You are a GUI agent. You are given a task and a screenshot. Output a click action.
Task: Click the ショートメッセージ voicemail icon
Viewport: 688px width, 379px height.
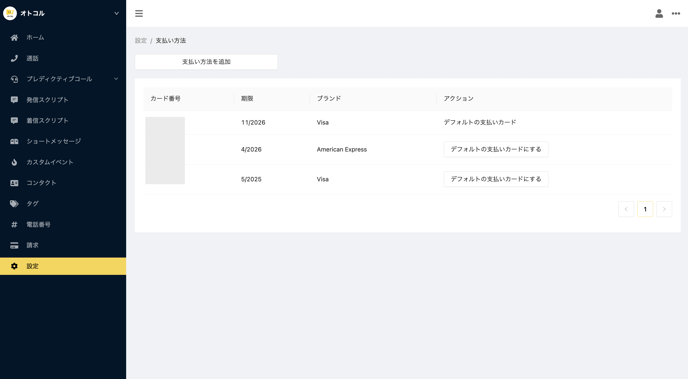(14, 141)
